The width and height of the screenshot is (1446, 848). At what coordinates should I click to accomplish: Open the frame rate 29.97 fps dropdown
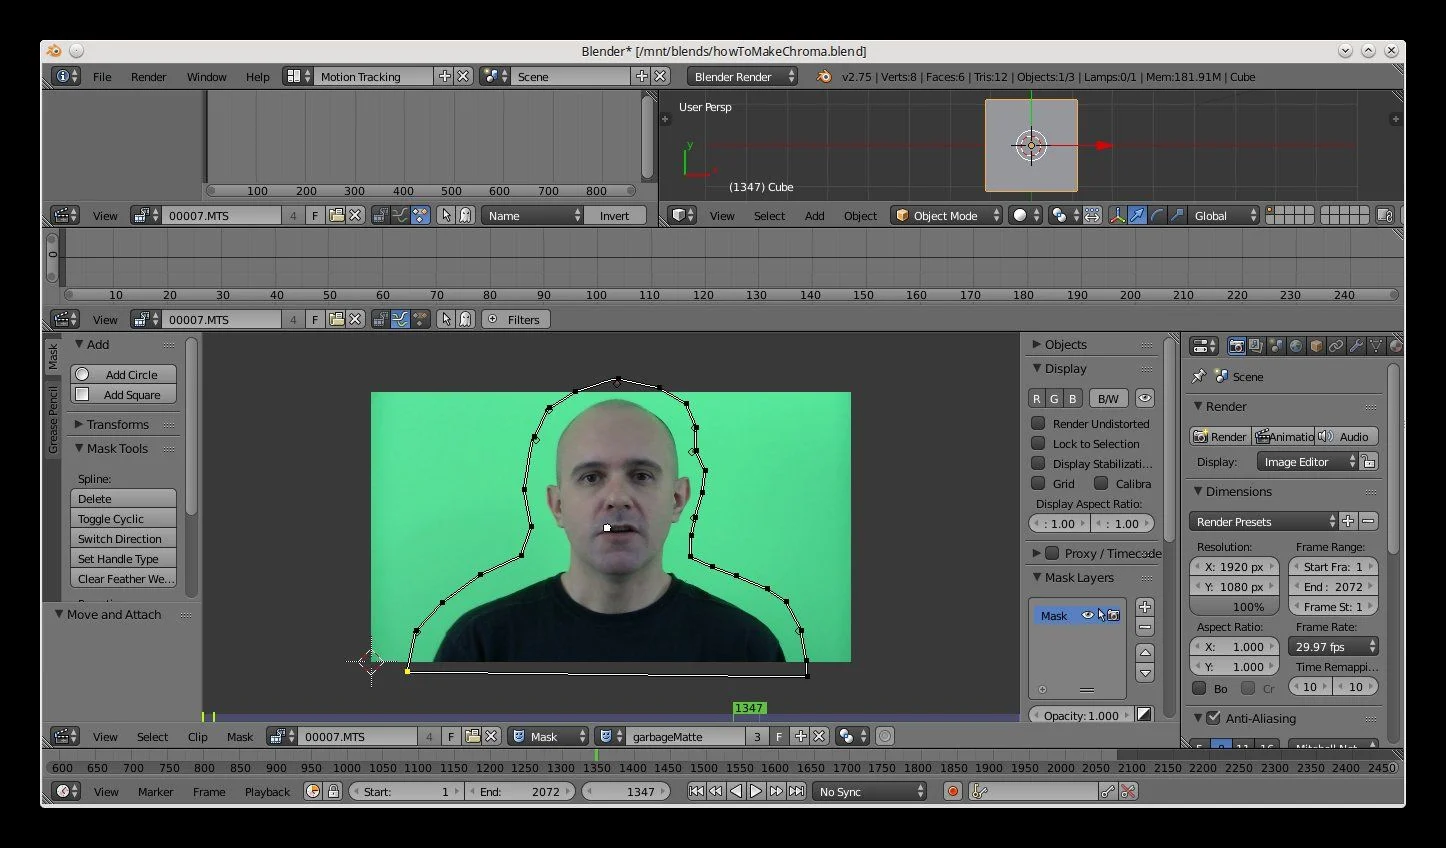tap(1334, 646)
